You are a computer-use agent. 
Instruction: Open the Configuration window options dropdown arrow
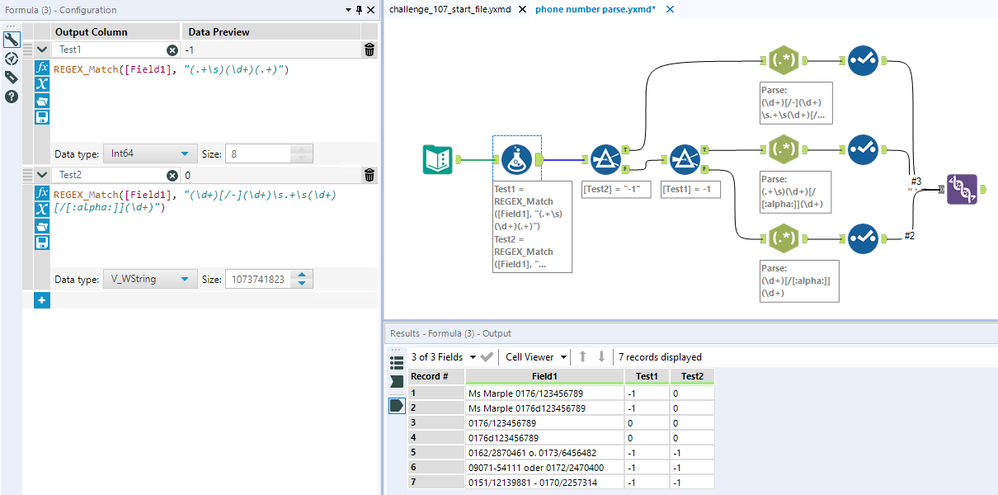pyautogui.click(x=348, y=10)
